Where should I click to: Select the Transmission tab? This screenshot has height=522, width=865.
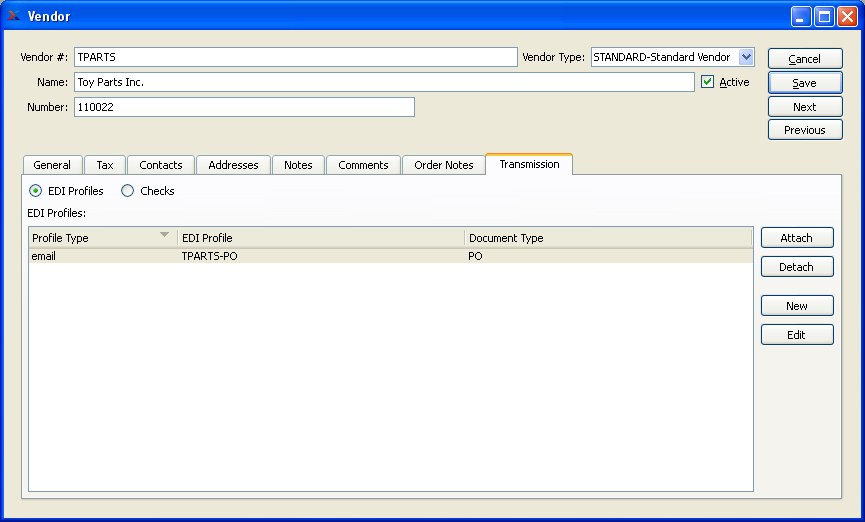click(529, 164)
